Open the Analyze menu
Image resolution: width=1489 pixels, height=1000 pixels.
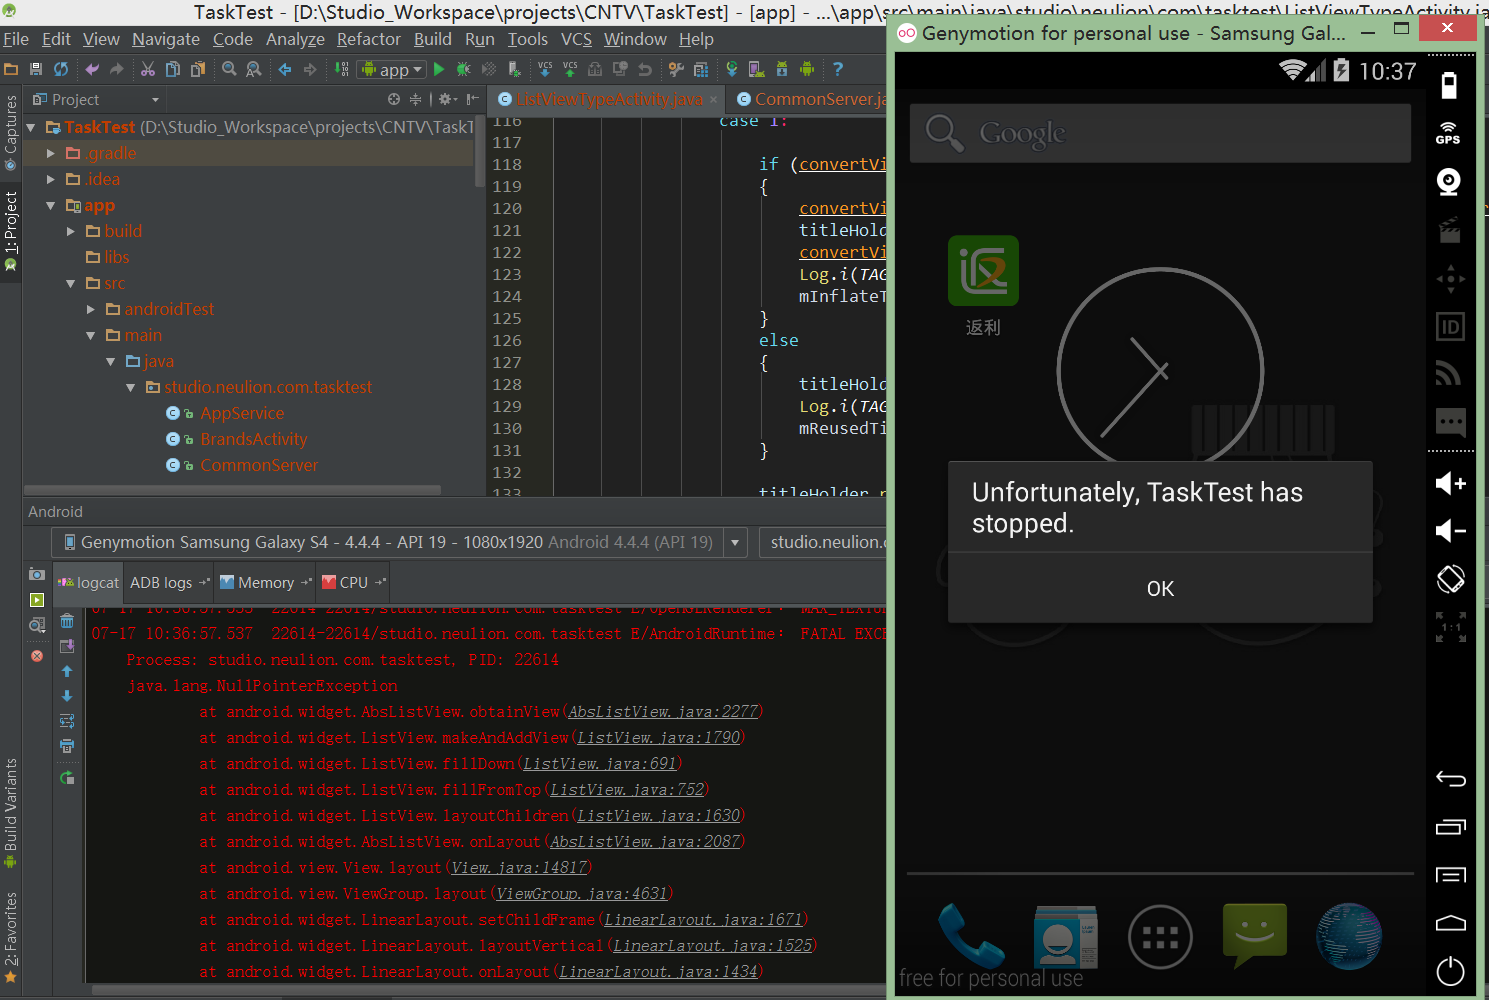[x=295, y=39]
